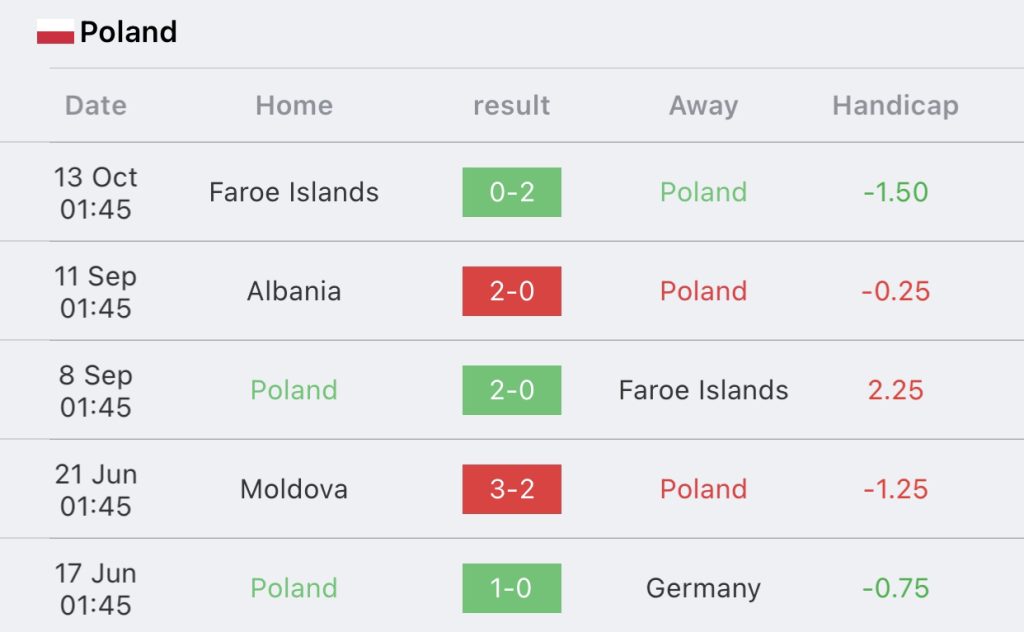Open the Albania team link
Image resolution: width=1024 pixels, height=632 pixels.
pyautogui.click(x=294, y=291)
